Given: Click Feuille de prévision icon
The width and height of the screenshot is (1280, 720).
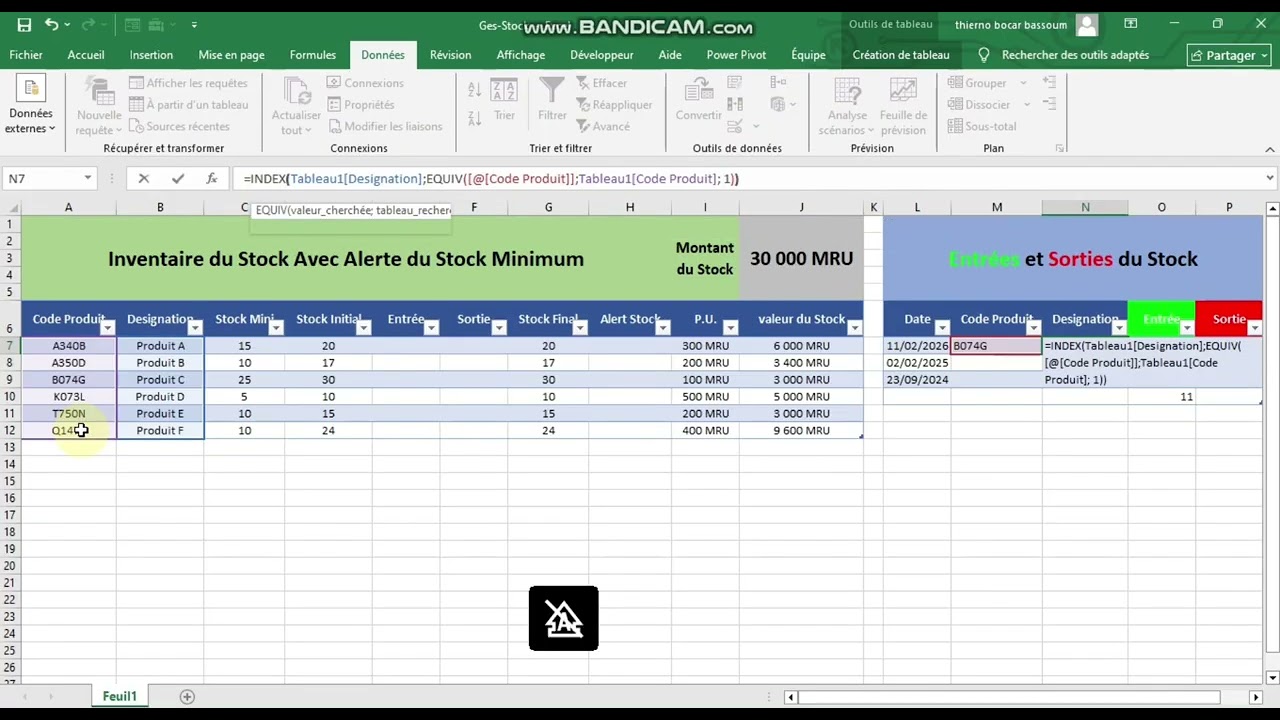Looking at the screenshot, I should click(903, 106).
